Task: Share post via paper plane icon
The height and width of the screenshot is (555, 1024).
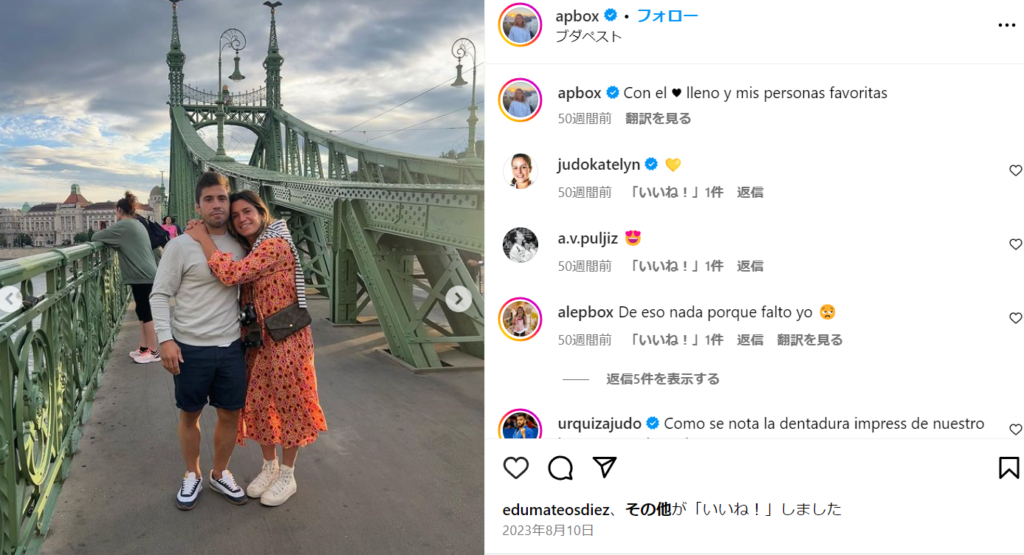Action: tap(605, 467)
